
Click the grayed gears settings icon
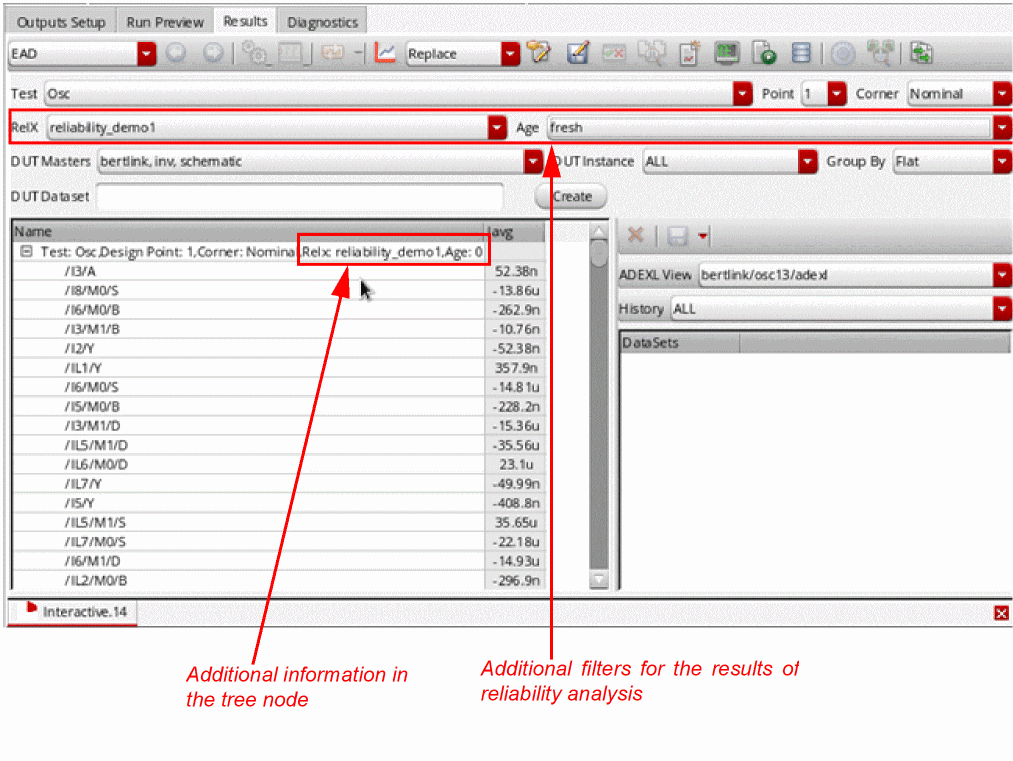(255, 53)
